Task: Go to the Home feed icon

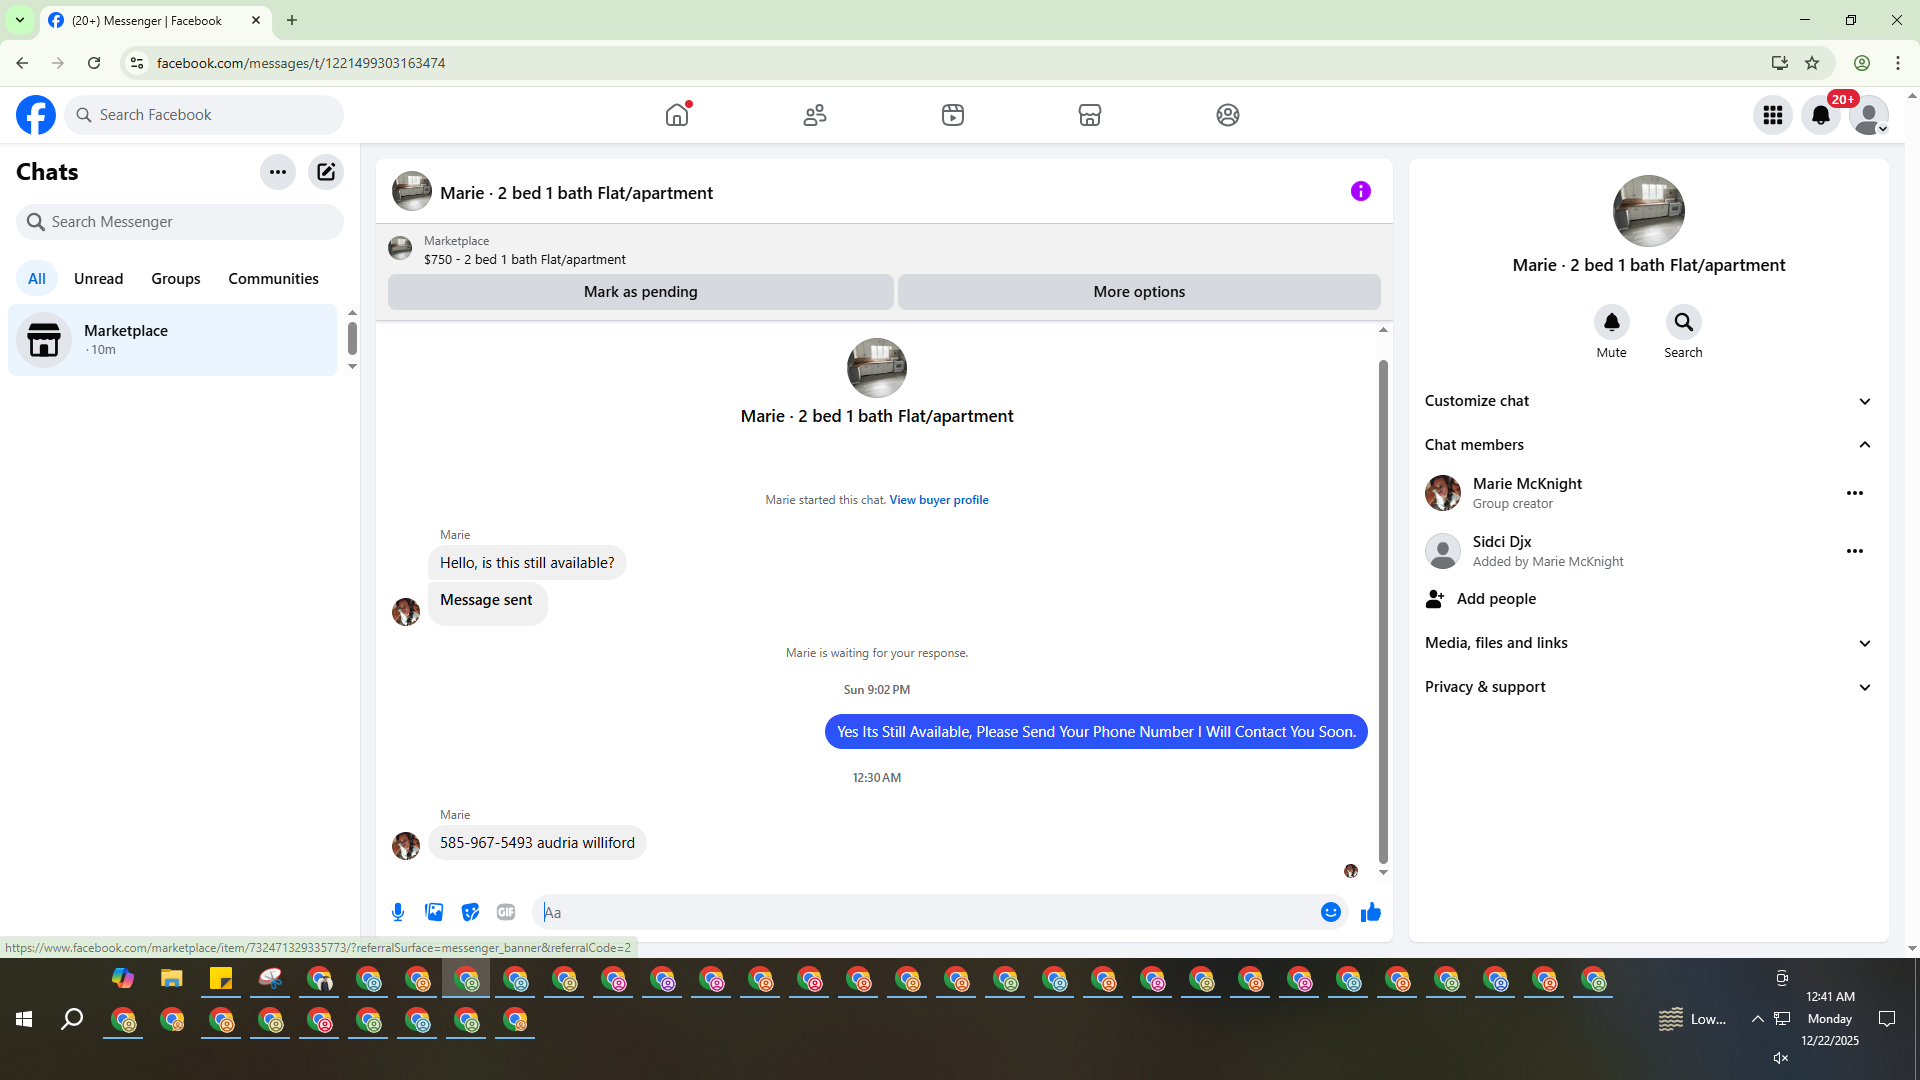Action: point(677,115)
